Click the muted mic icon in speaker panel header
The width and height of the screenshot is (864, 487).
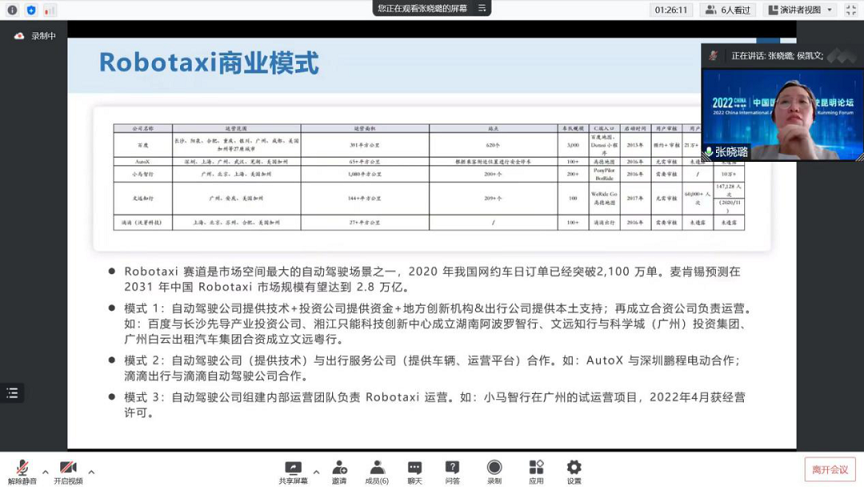tap(714, 56)
